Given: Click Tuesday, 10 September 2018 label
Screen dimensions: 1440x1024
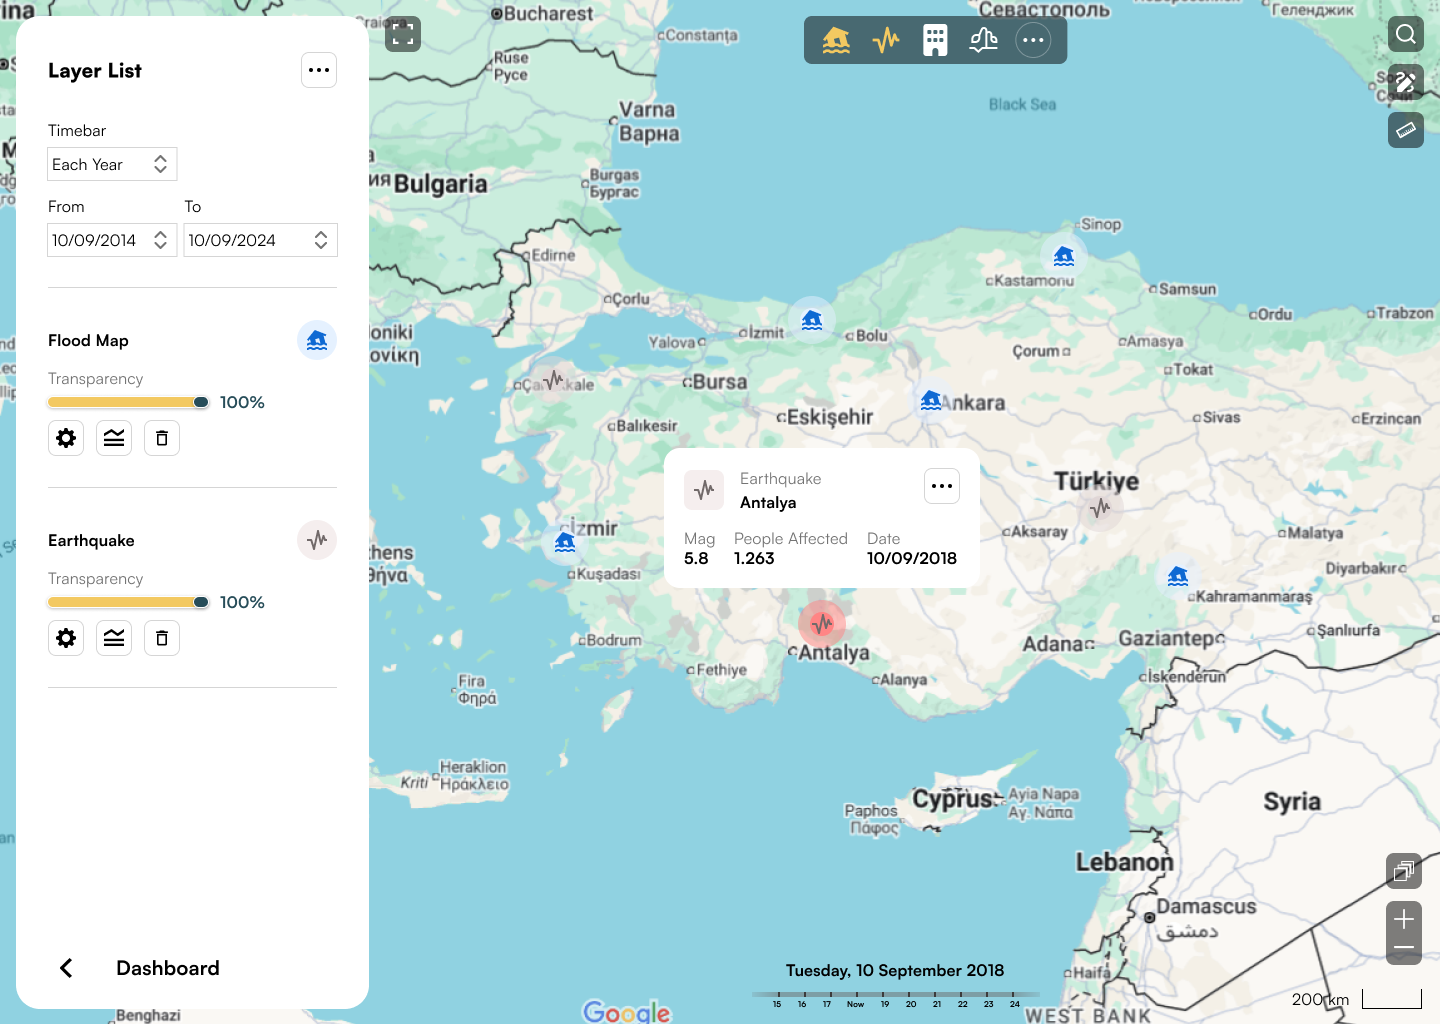Looking at the screenshot, I should coord(895,970).
